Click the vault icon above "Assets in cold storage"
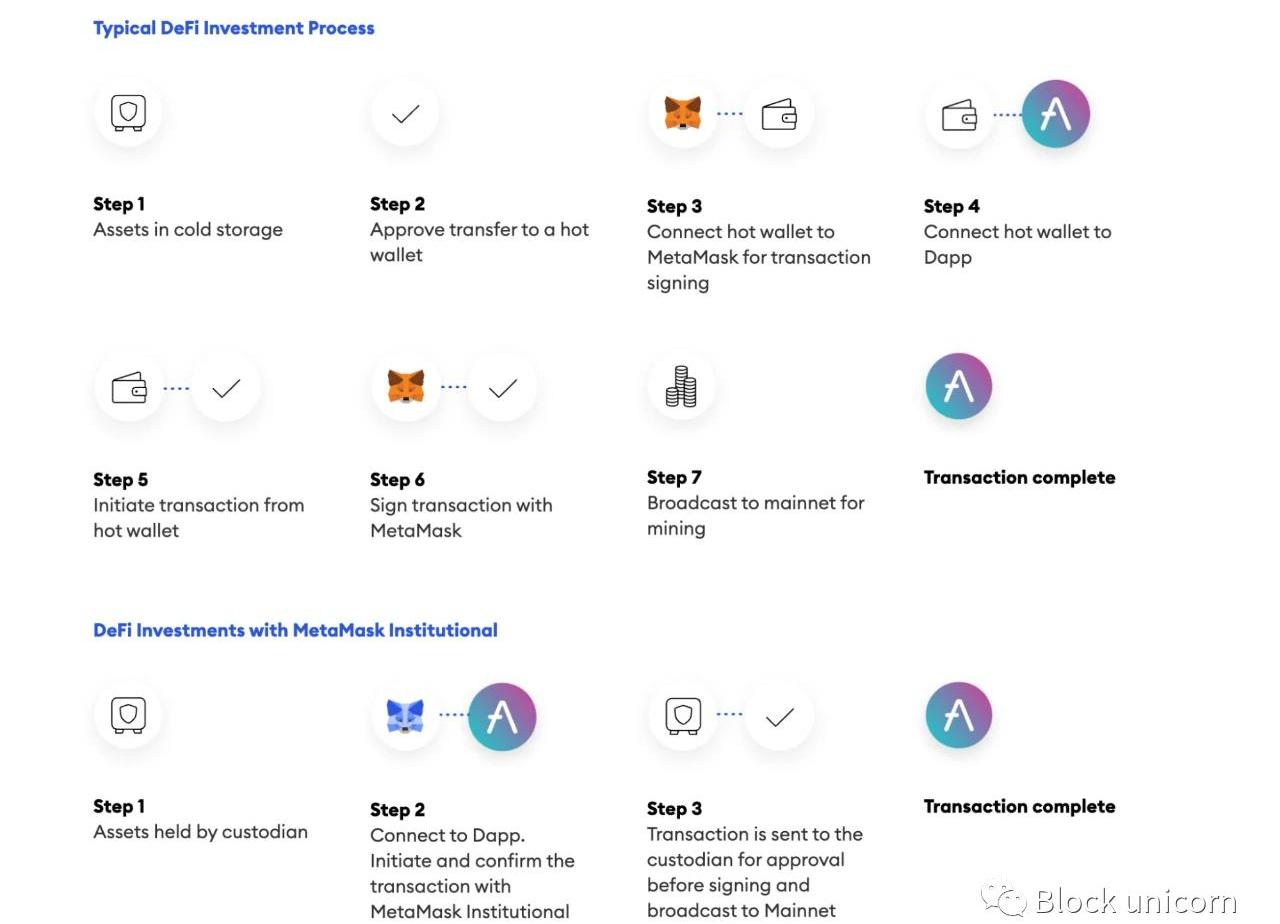 [x=128, y=113]
